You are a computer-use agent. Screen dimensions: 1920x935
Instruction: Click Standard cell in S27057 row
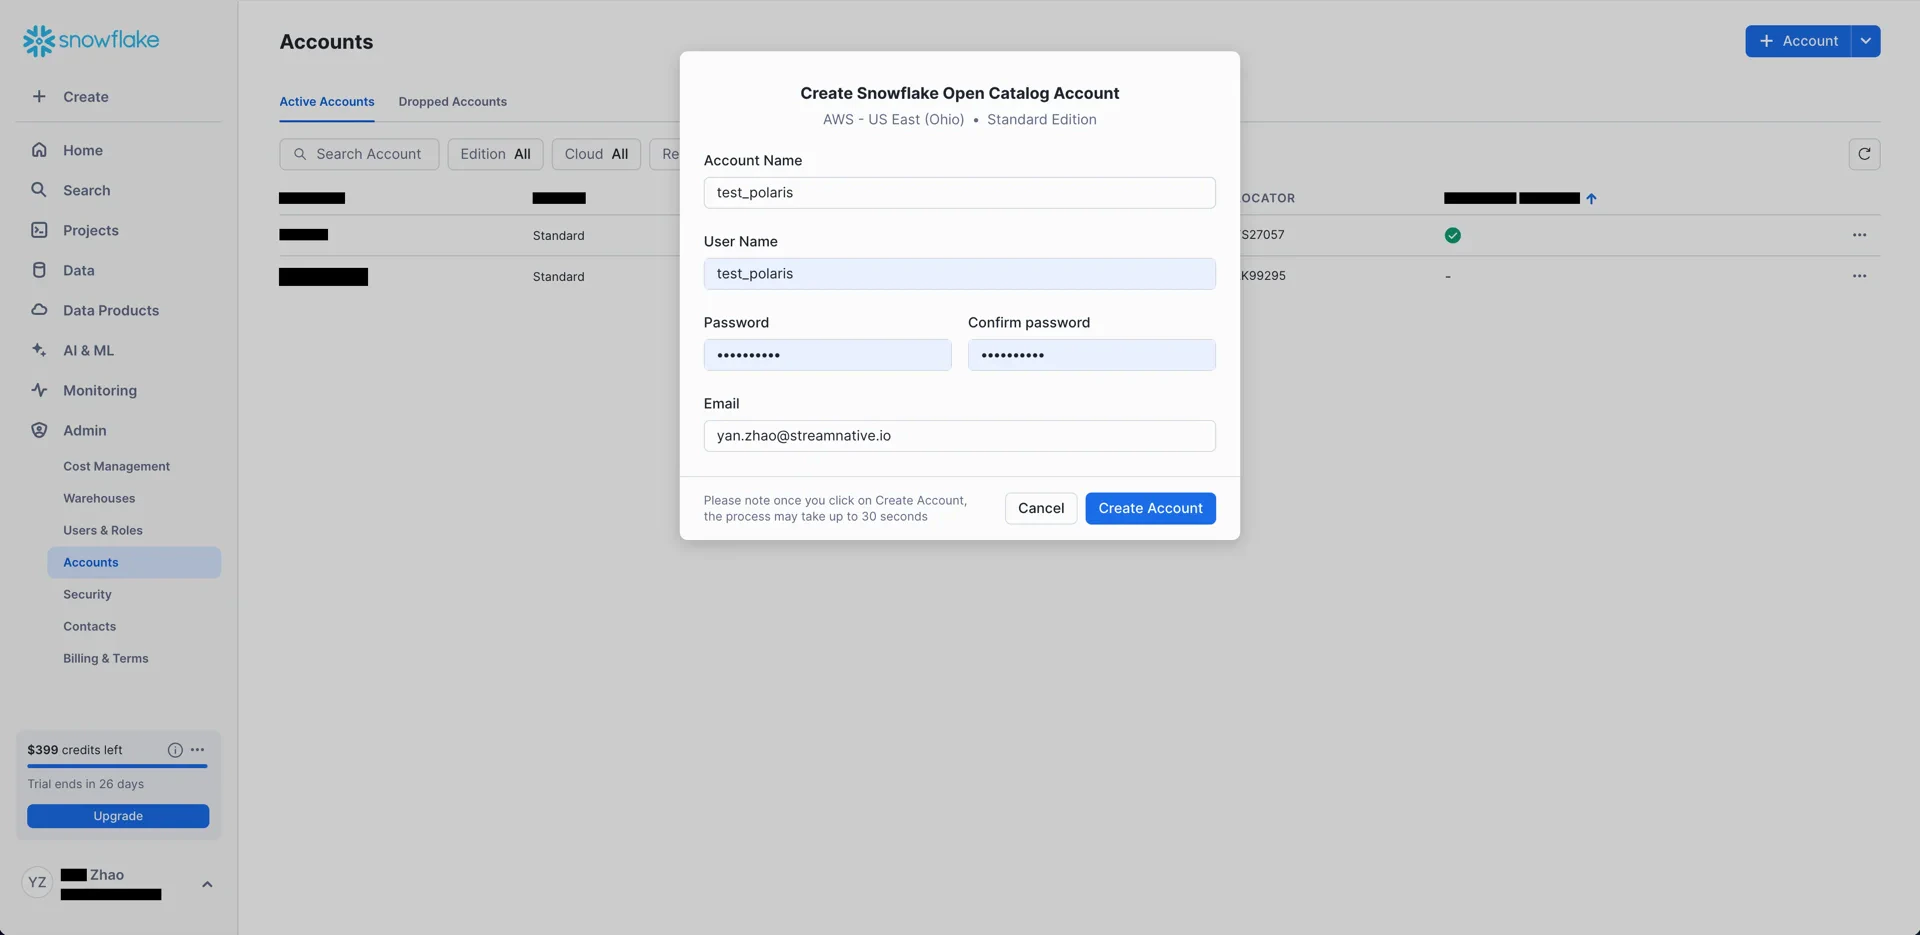point(558,236)
